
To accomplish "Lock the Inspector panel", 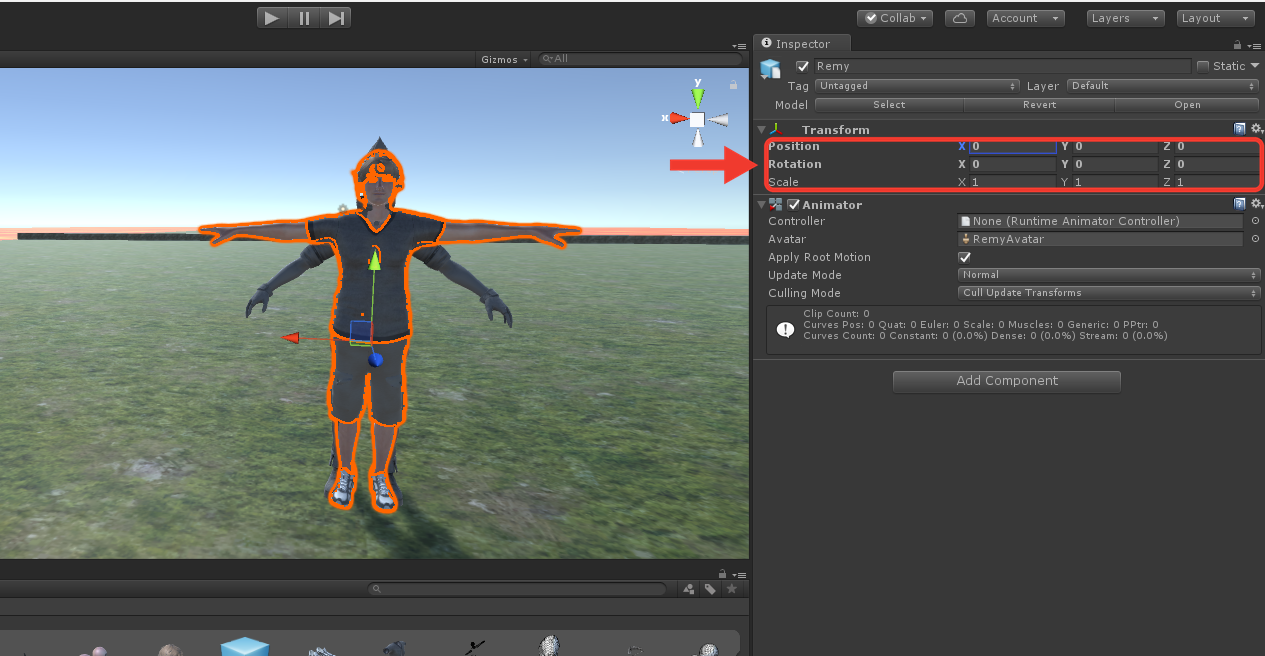I will (1237, 44).
